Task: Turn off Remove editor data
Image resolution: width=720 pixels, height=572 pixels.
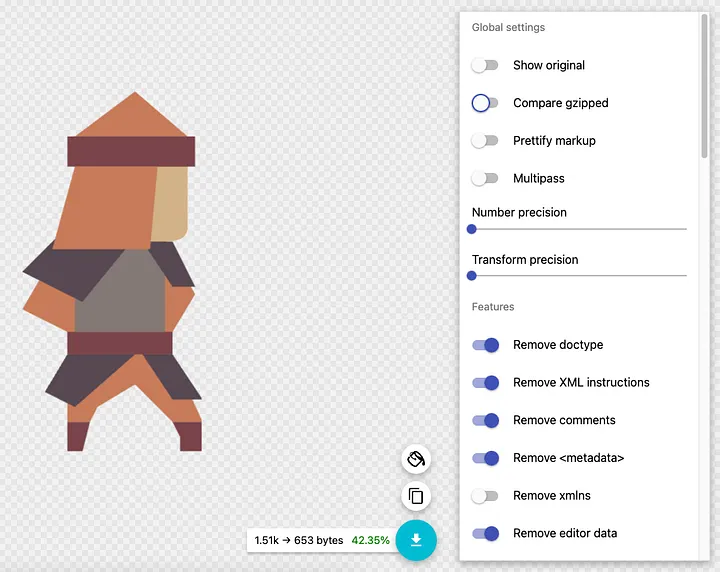Action: tap(485, 533)
